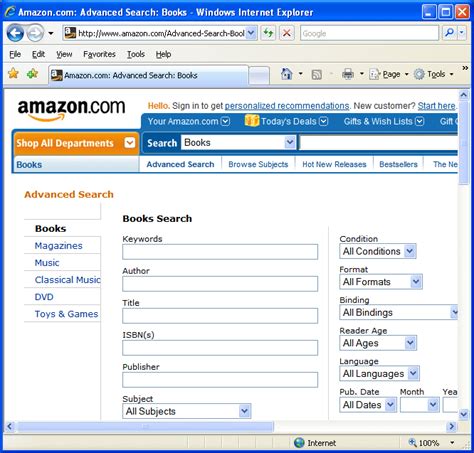
Task: Click the Publisher text field
Action: click(x=220, y=380)
